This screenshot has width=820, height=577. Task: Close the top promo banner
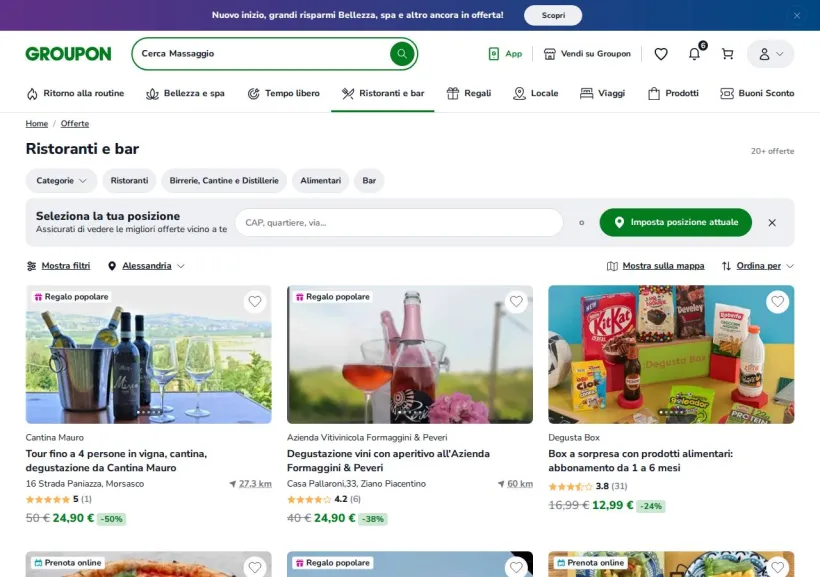coord(796,16)
